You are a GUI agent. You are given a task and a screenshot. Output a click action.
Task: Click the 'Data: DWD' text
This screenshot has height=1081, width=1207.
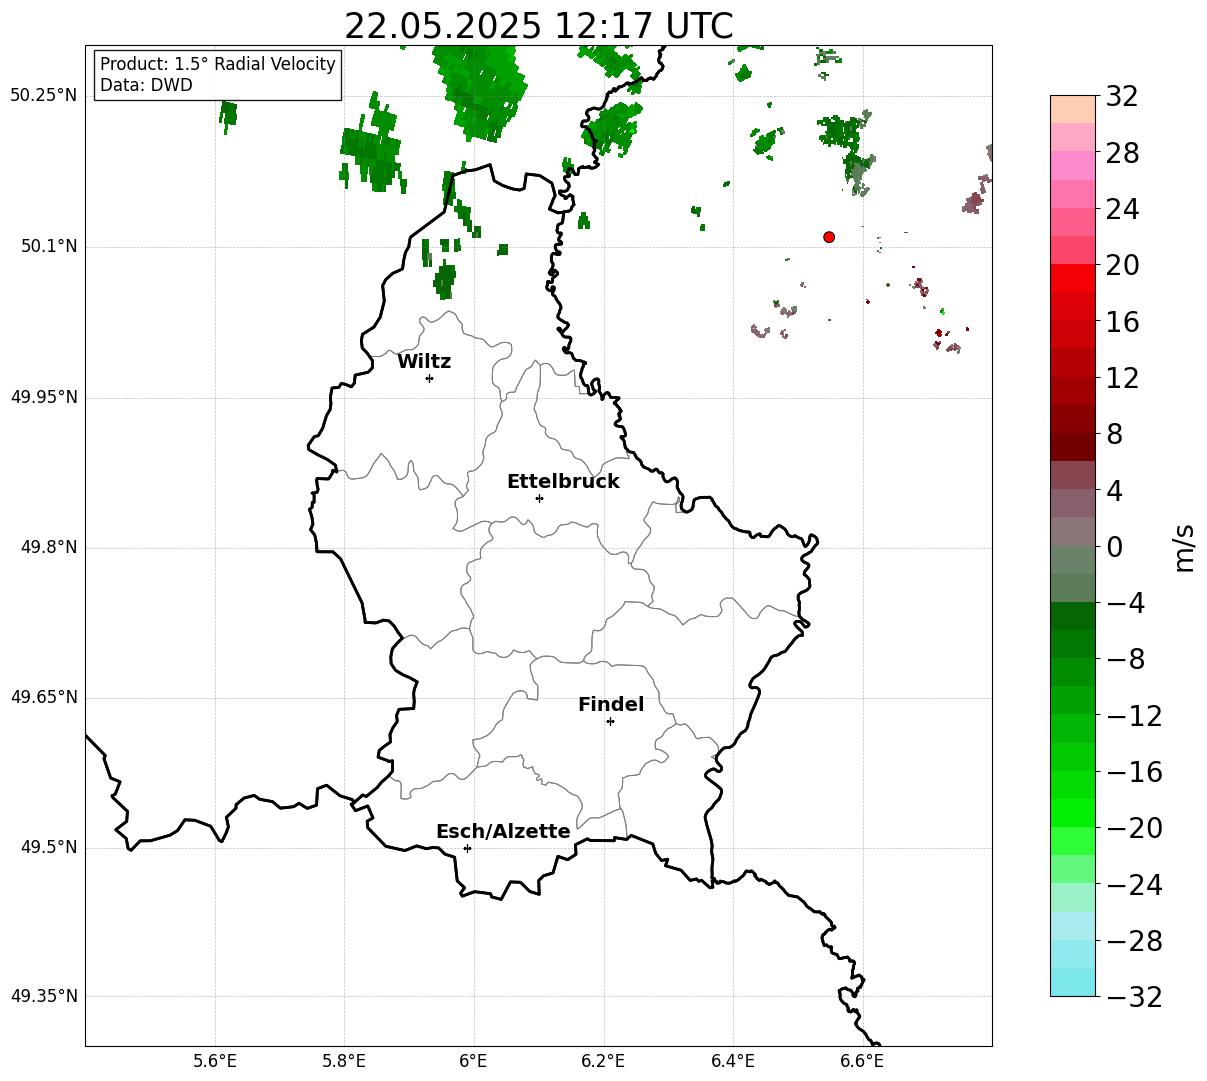146,86
